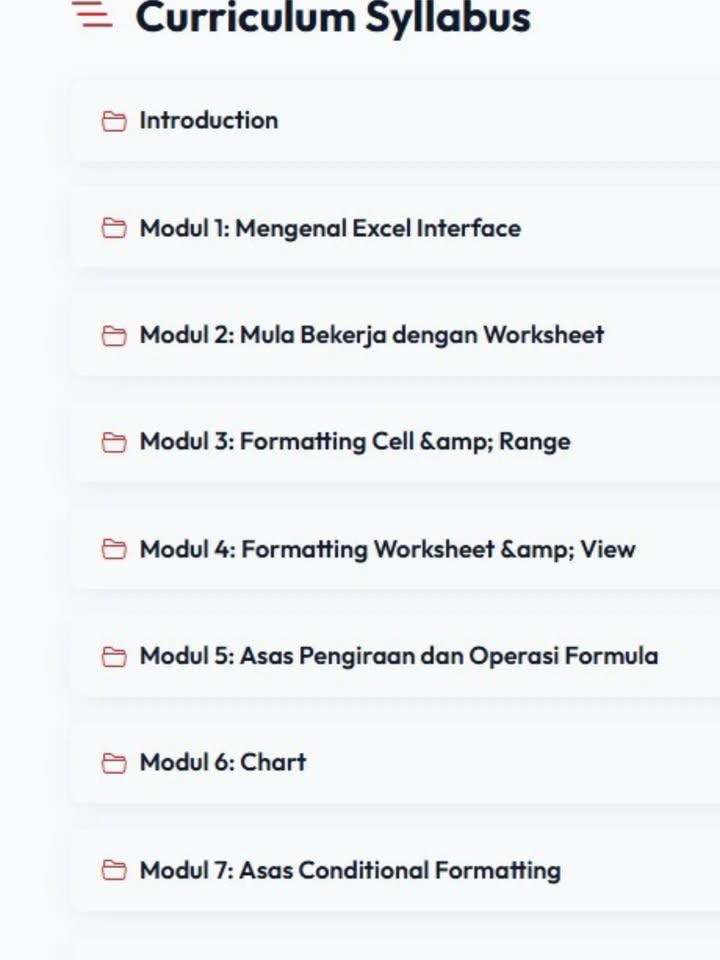Open Modul 2: Mula Bekerja dengan Worksheet
The width and height of the screenshot is (720, 960).
[x=372, y=335]
